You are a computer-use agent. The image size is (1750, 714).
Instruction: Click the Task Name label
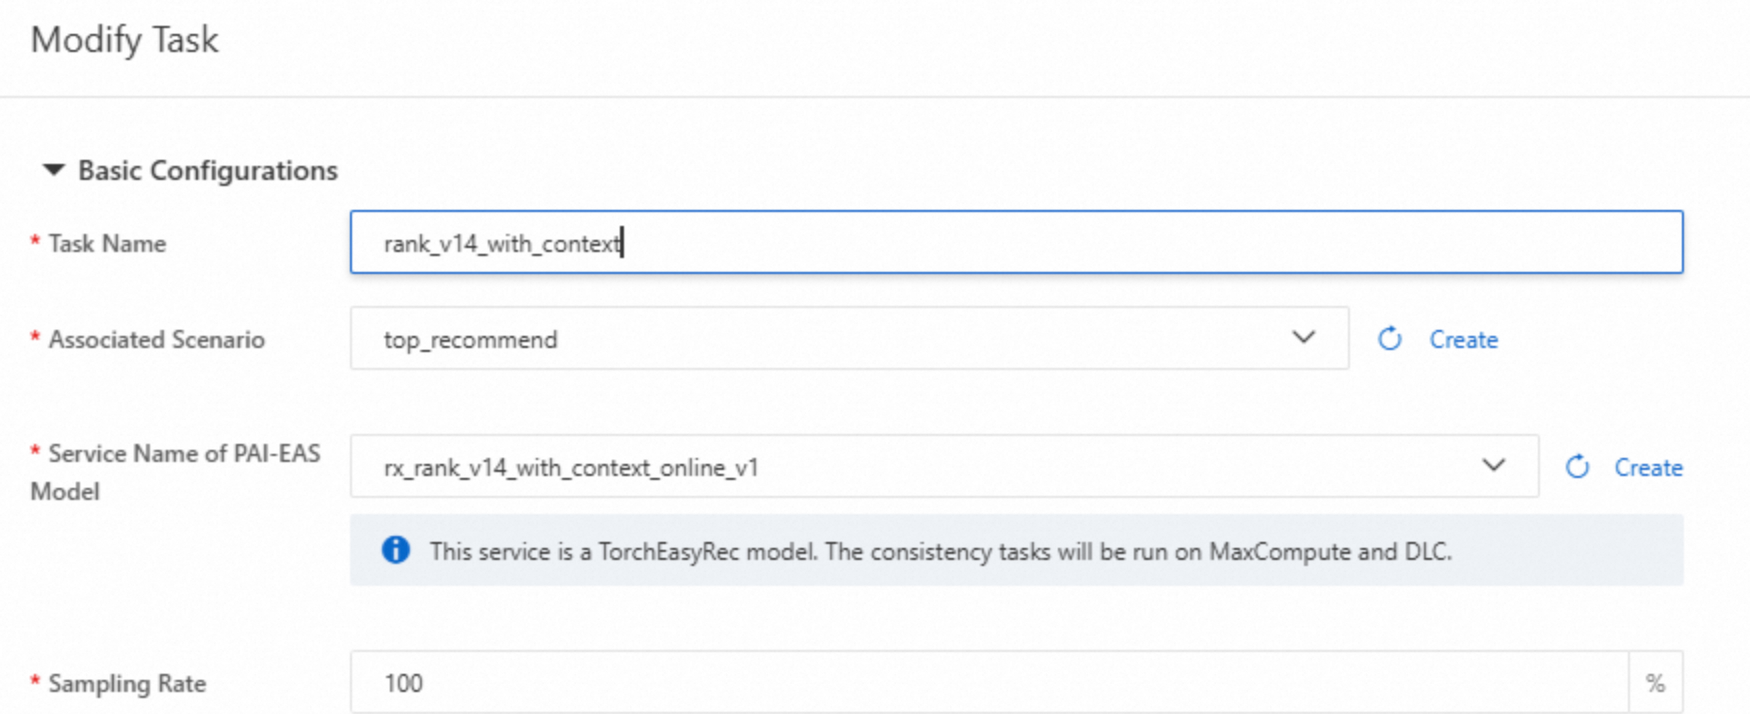(107, 244)
